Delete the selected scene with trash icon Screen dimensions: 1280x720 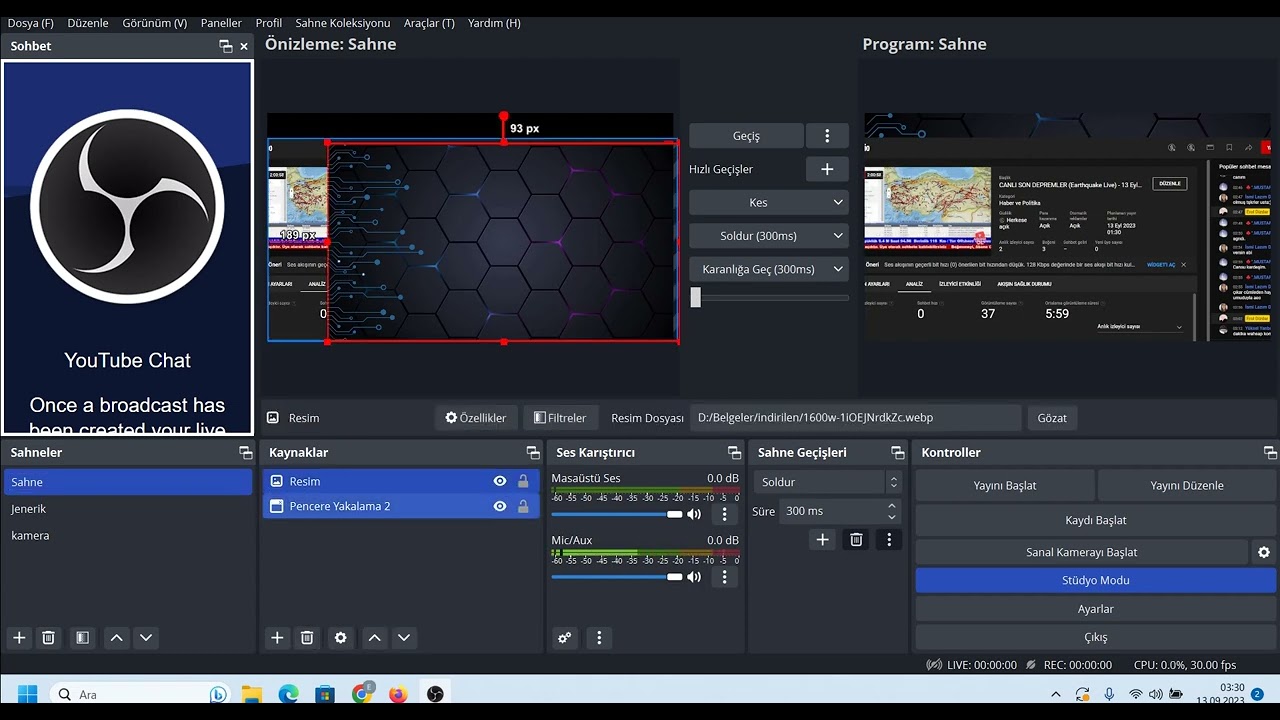(x=48, y=638)
